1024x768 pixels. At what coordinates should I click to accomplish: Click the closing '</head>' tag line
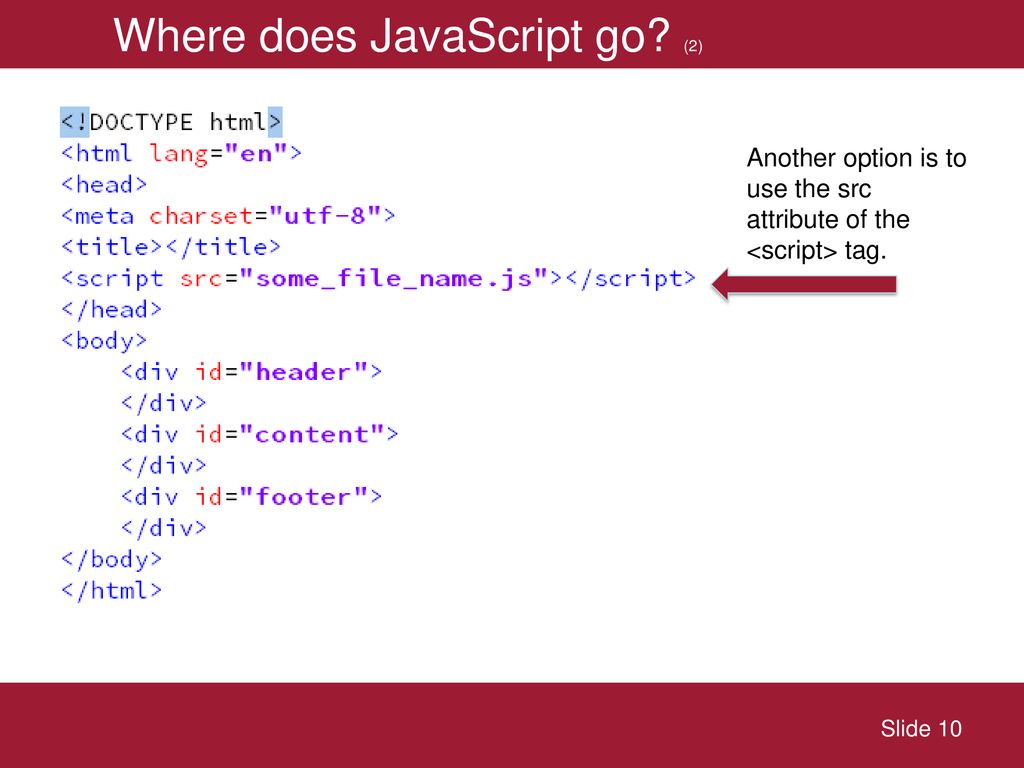tap(111, 309)
